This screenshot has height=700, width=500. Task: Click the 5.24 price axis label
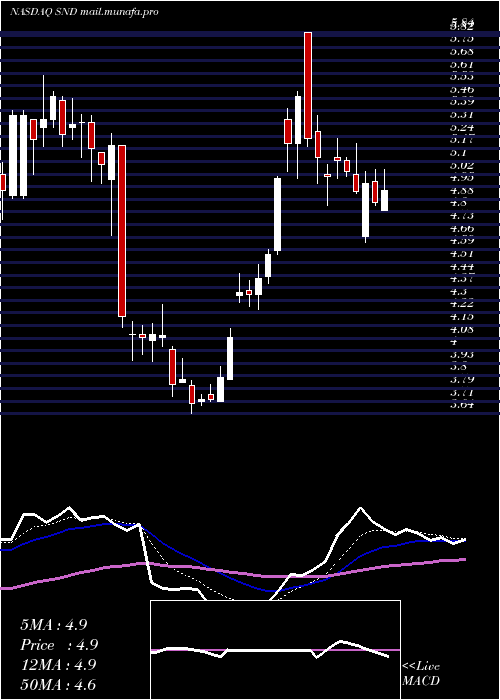tap(462, 127)
